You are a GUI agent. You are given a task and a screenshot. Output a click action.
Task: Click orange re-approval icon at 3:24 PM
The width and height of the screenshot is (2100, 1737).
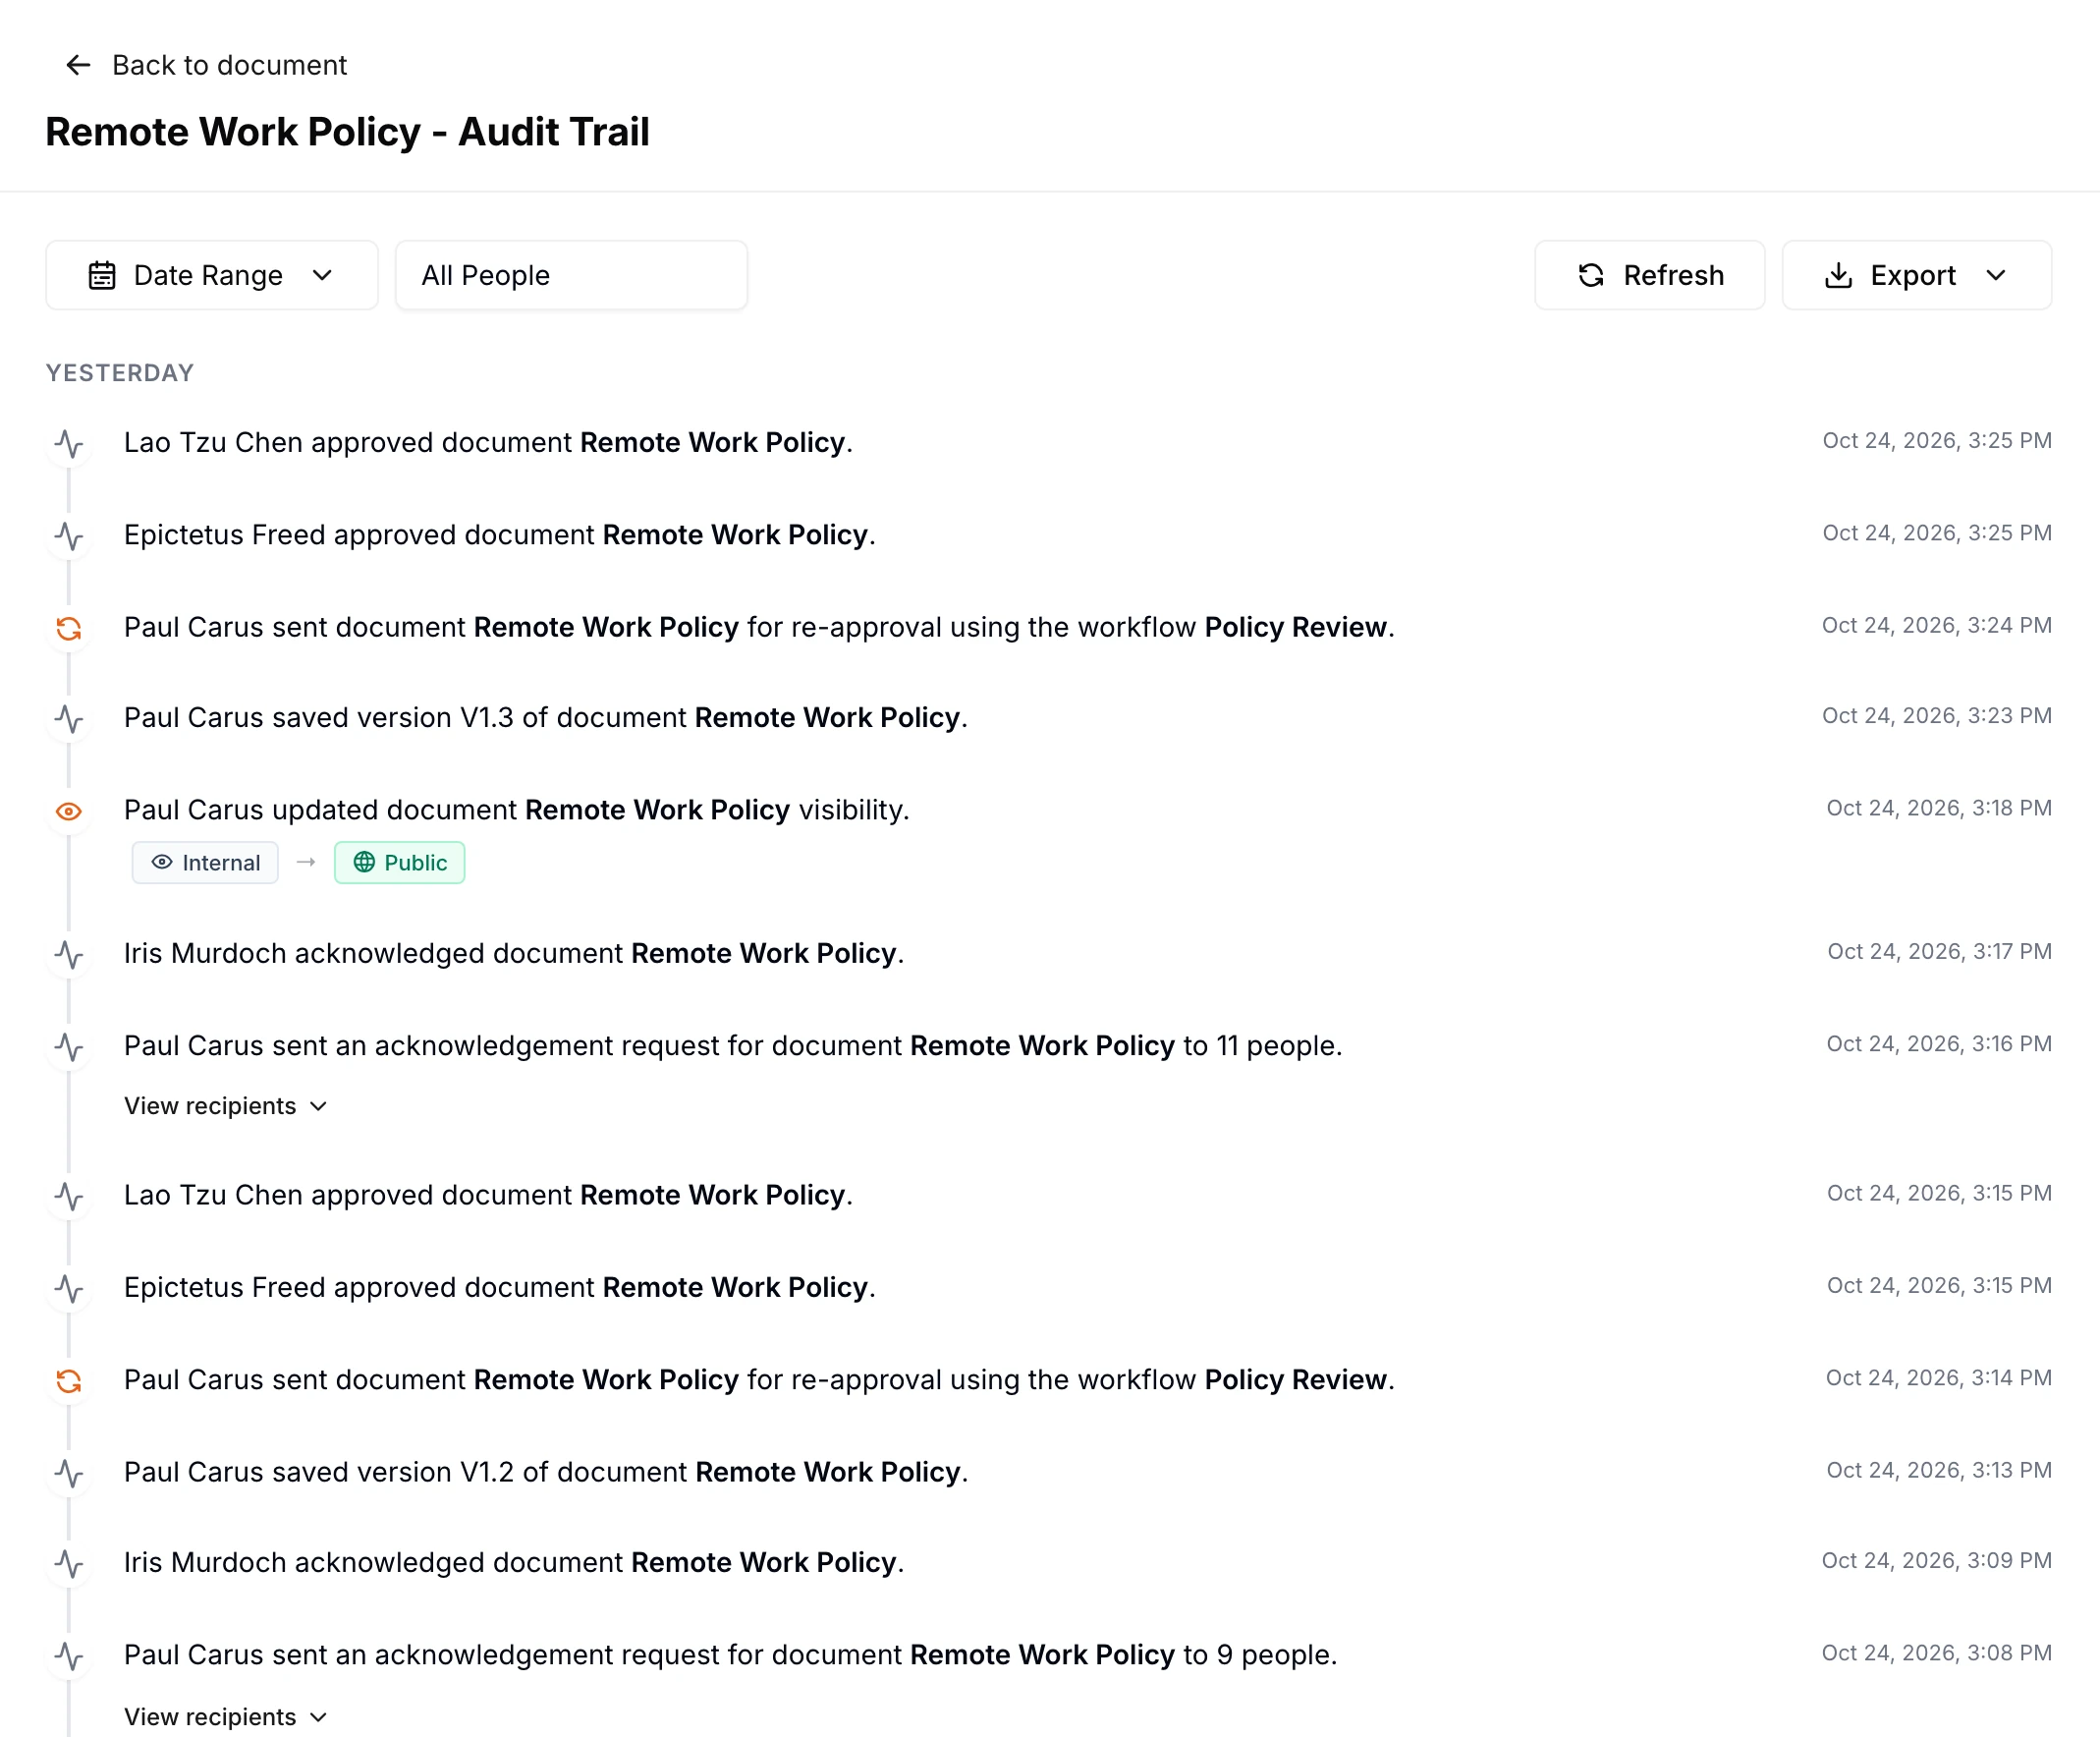tap(69, 628)
